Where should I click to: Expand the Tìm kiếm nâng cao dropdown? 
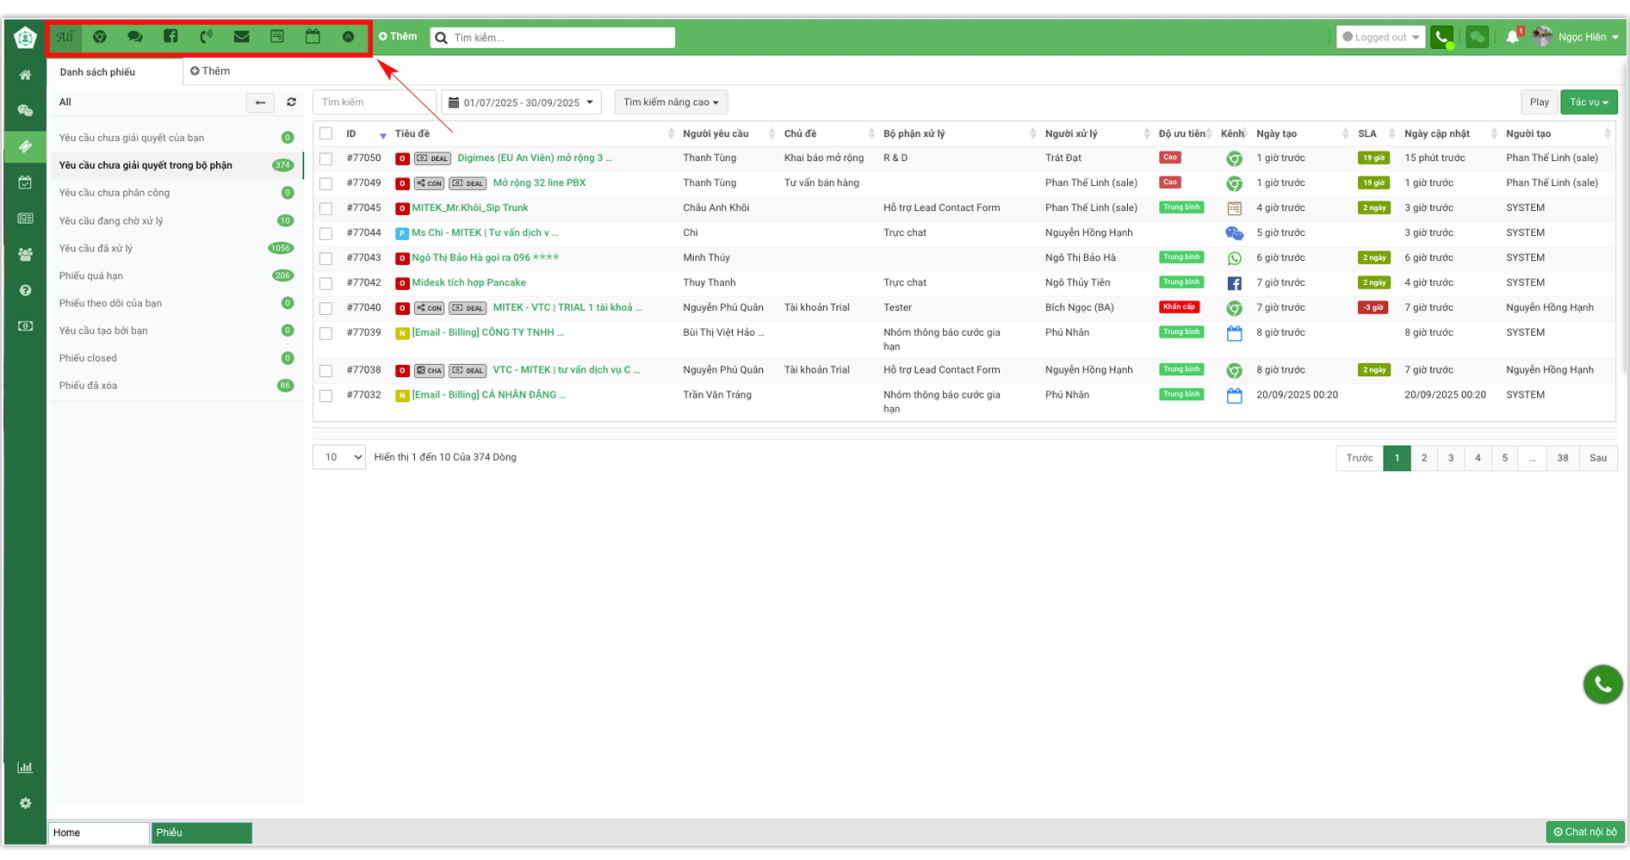coord(671,102)
